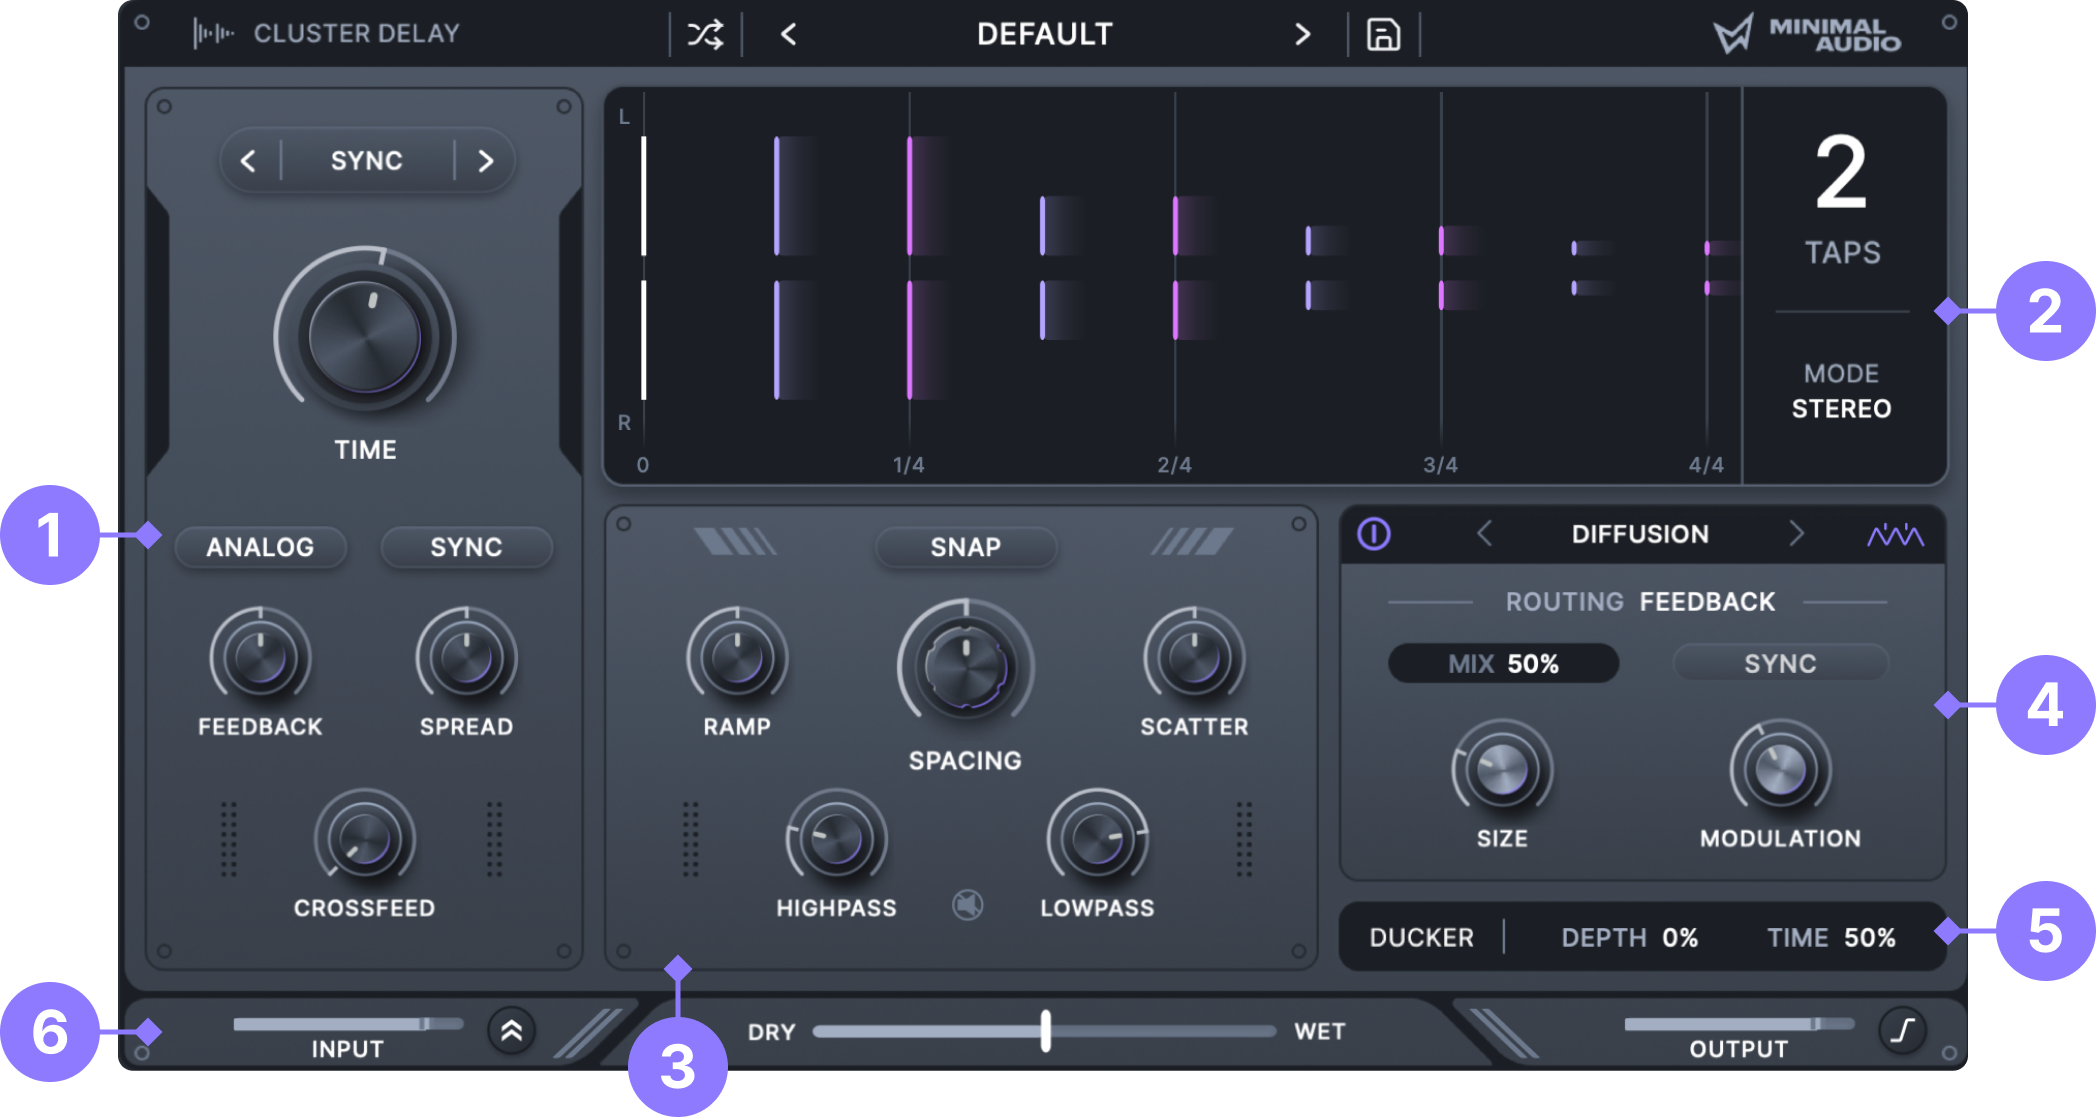Select the Diffusion panel header

(1641, 534)
